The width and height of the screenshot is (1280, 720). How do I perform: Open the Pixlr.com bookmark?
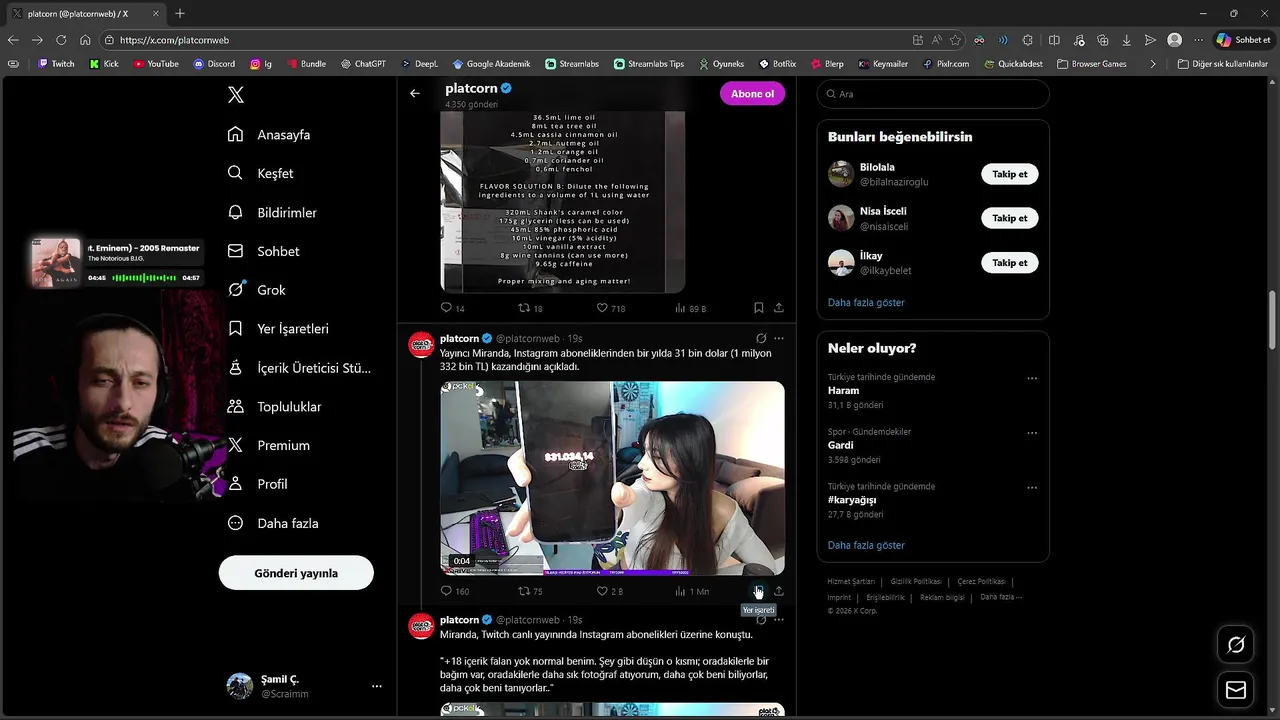point(946,64)
